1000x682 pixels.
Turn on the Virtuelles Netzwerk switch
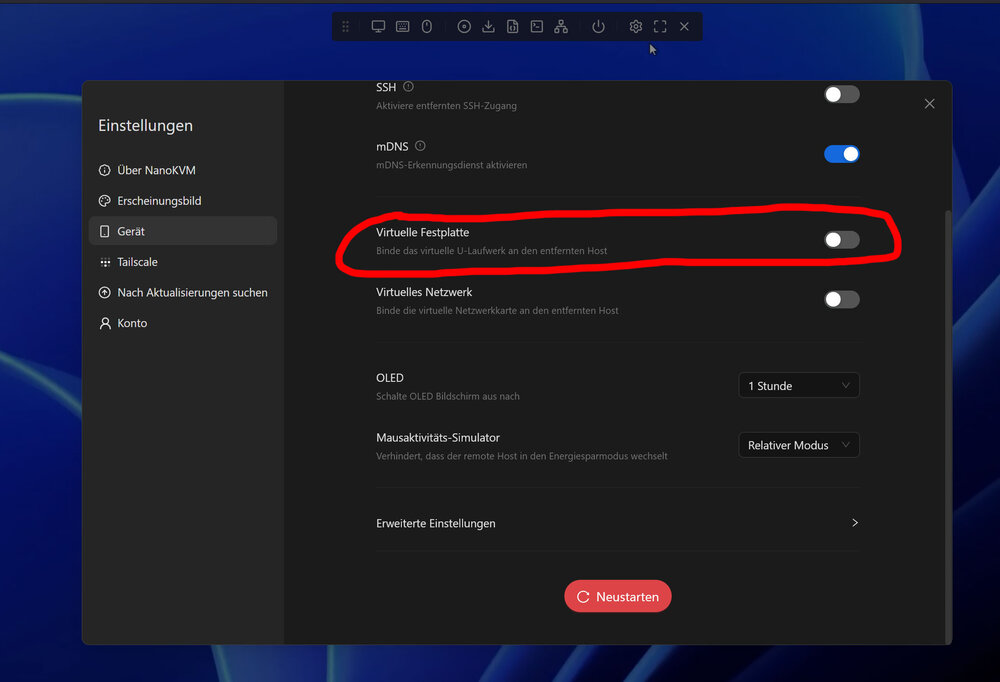pyautogui.click(x=842, y=299)
